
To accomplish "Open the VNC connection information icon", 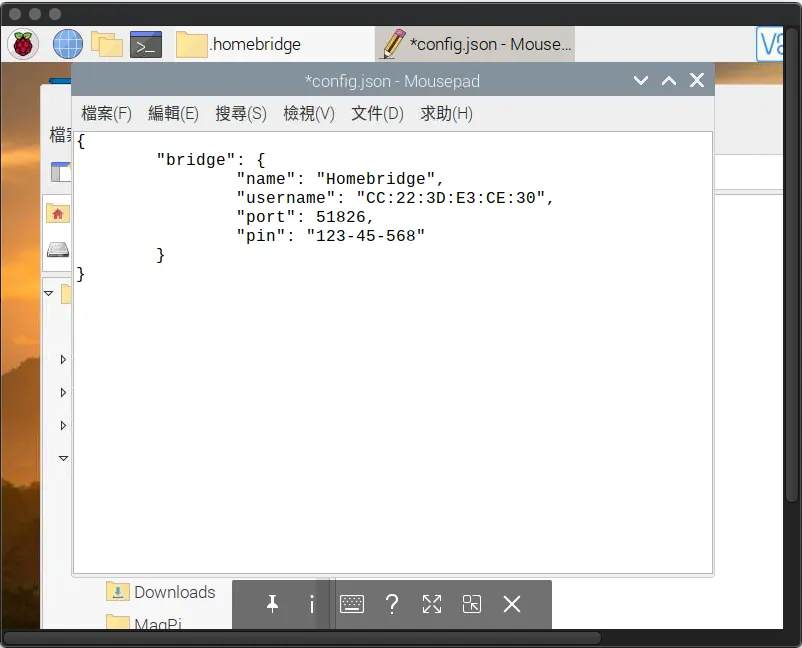I will (x=312, y=604).
